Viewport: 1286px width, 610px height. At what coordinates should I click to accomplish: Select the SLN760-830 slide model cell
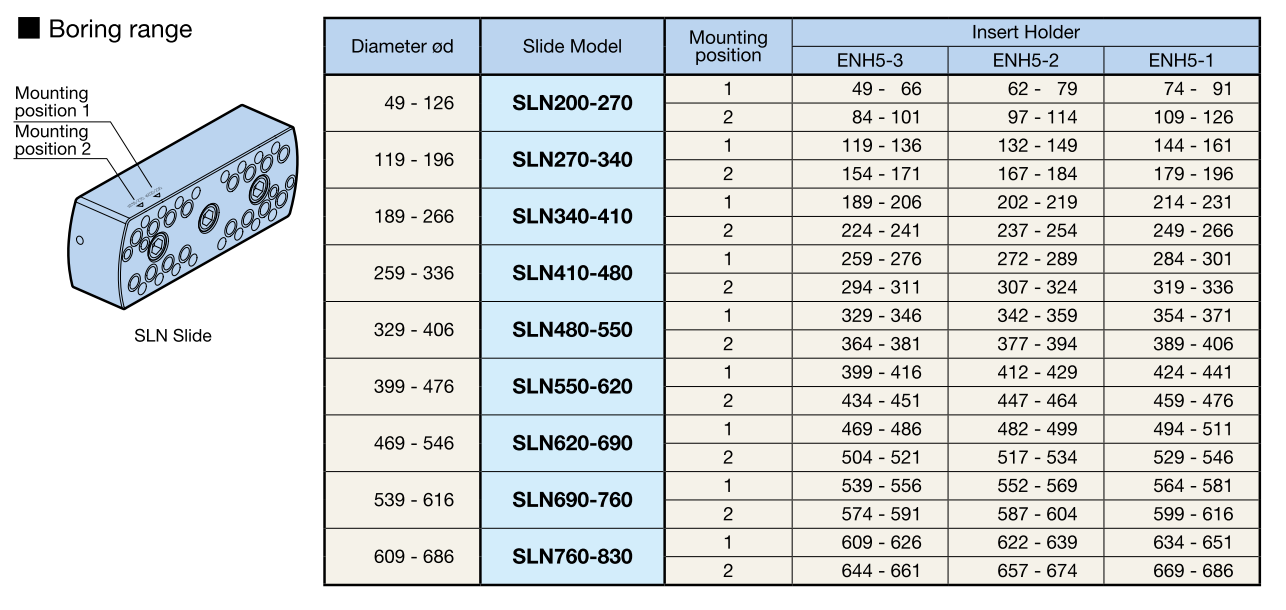[x=572, y=557]
